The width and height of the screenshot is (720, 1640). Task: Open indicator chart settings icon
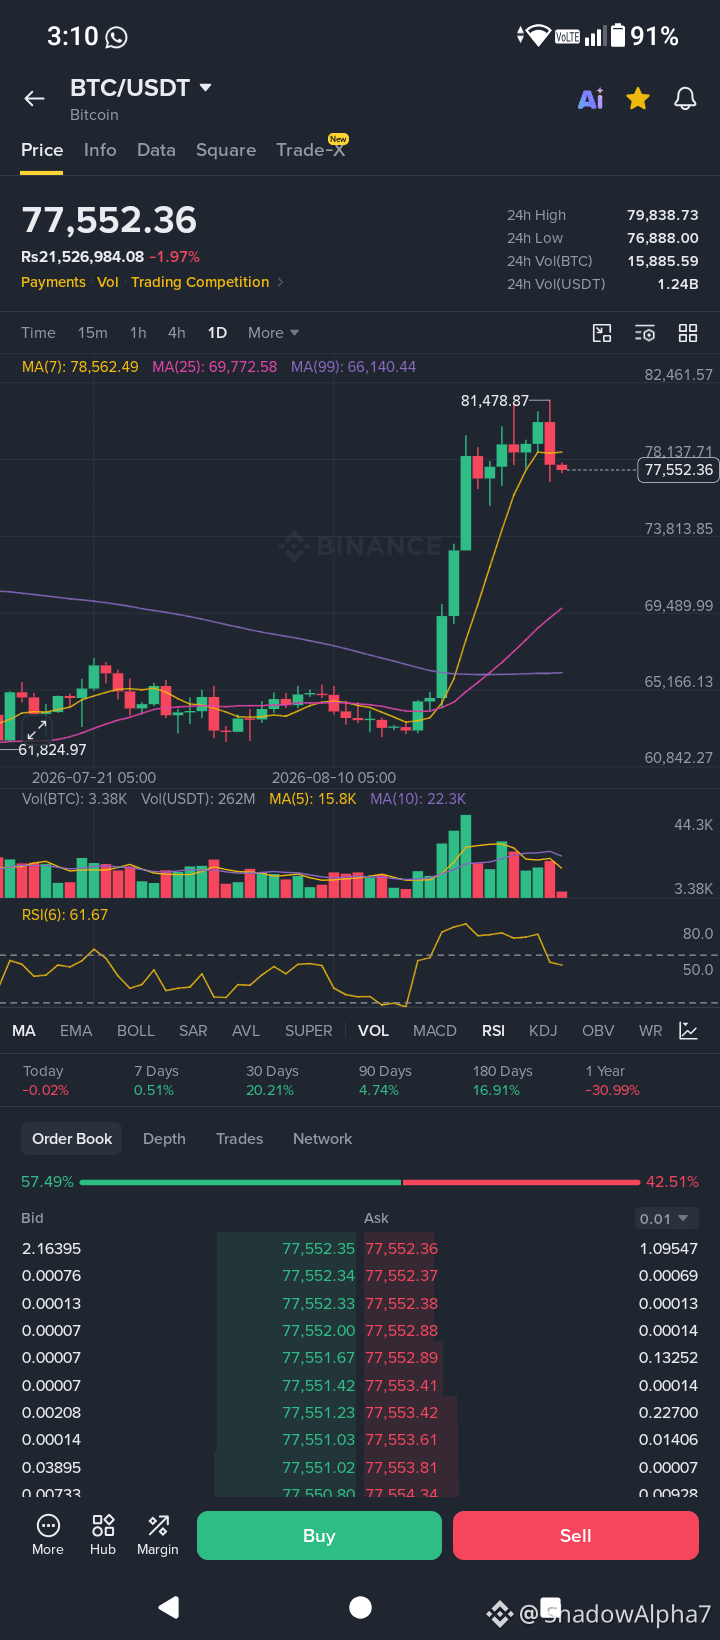pos(688,1031)
